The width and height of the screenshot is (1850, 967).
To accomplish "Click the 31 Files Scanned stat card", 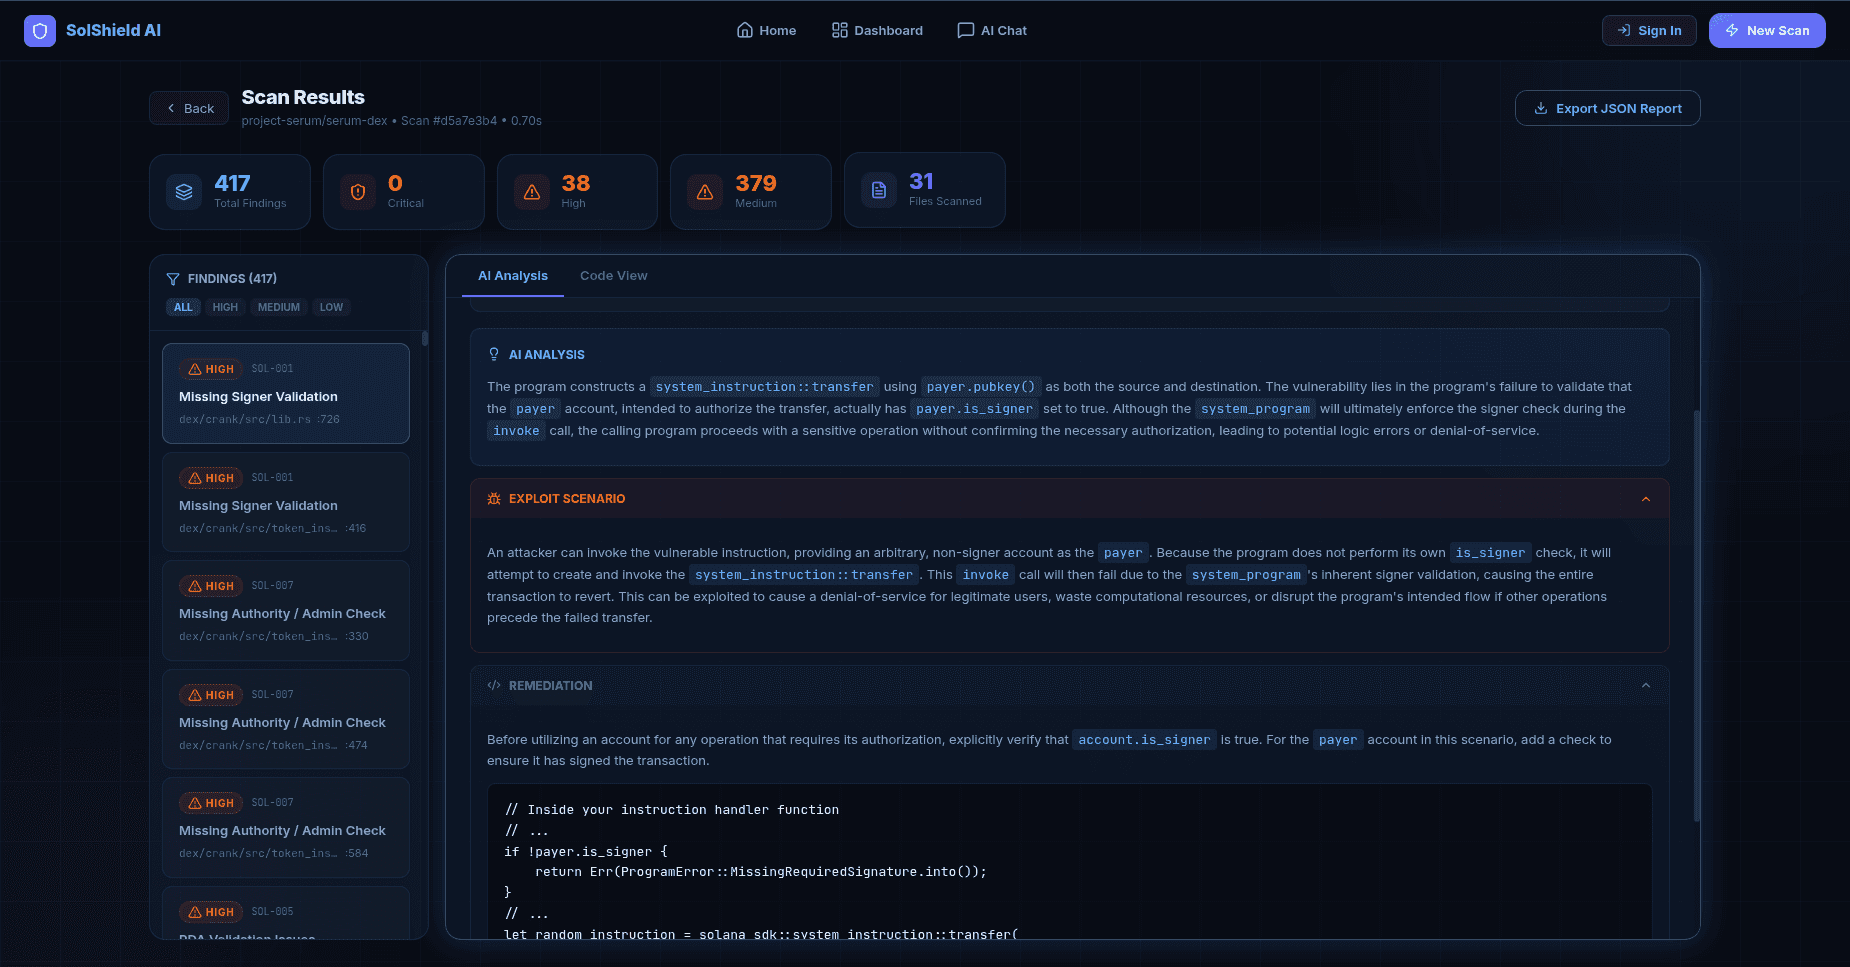I will (925, 190).
